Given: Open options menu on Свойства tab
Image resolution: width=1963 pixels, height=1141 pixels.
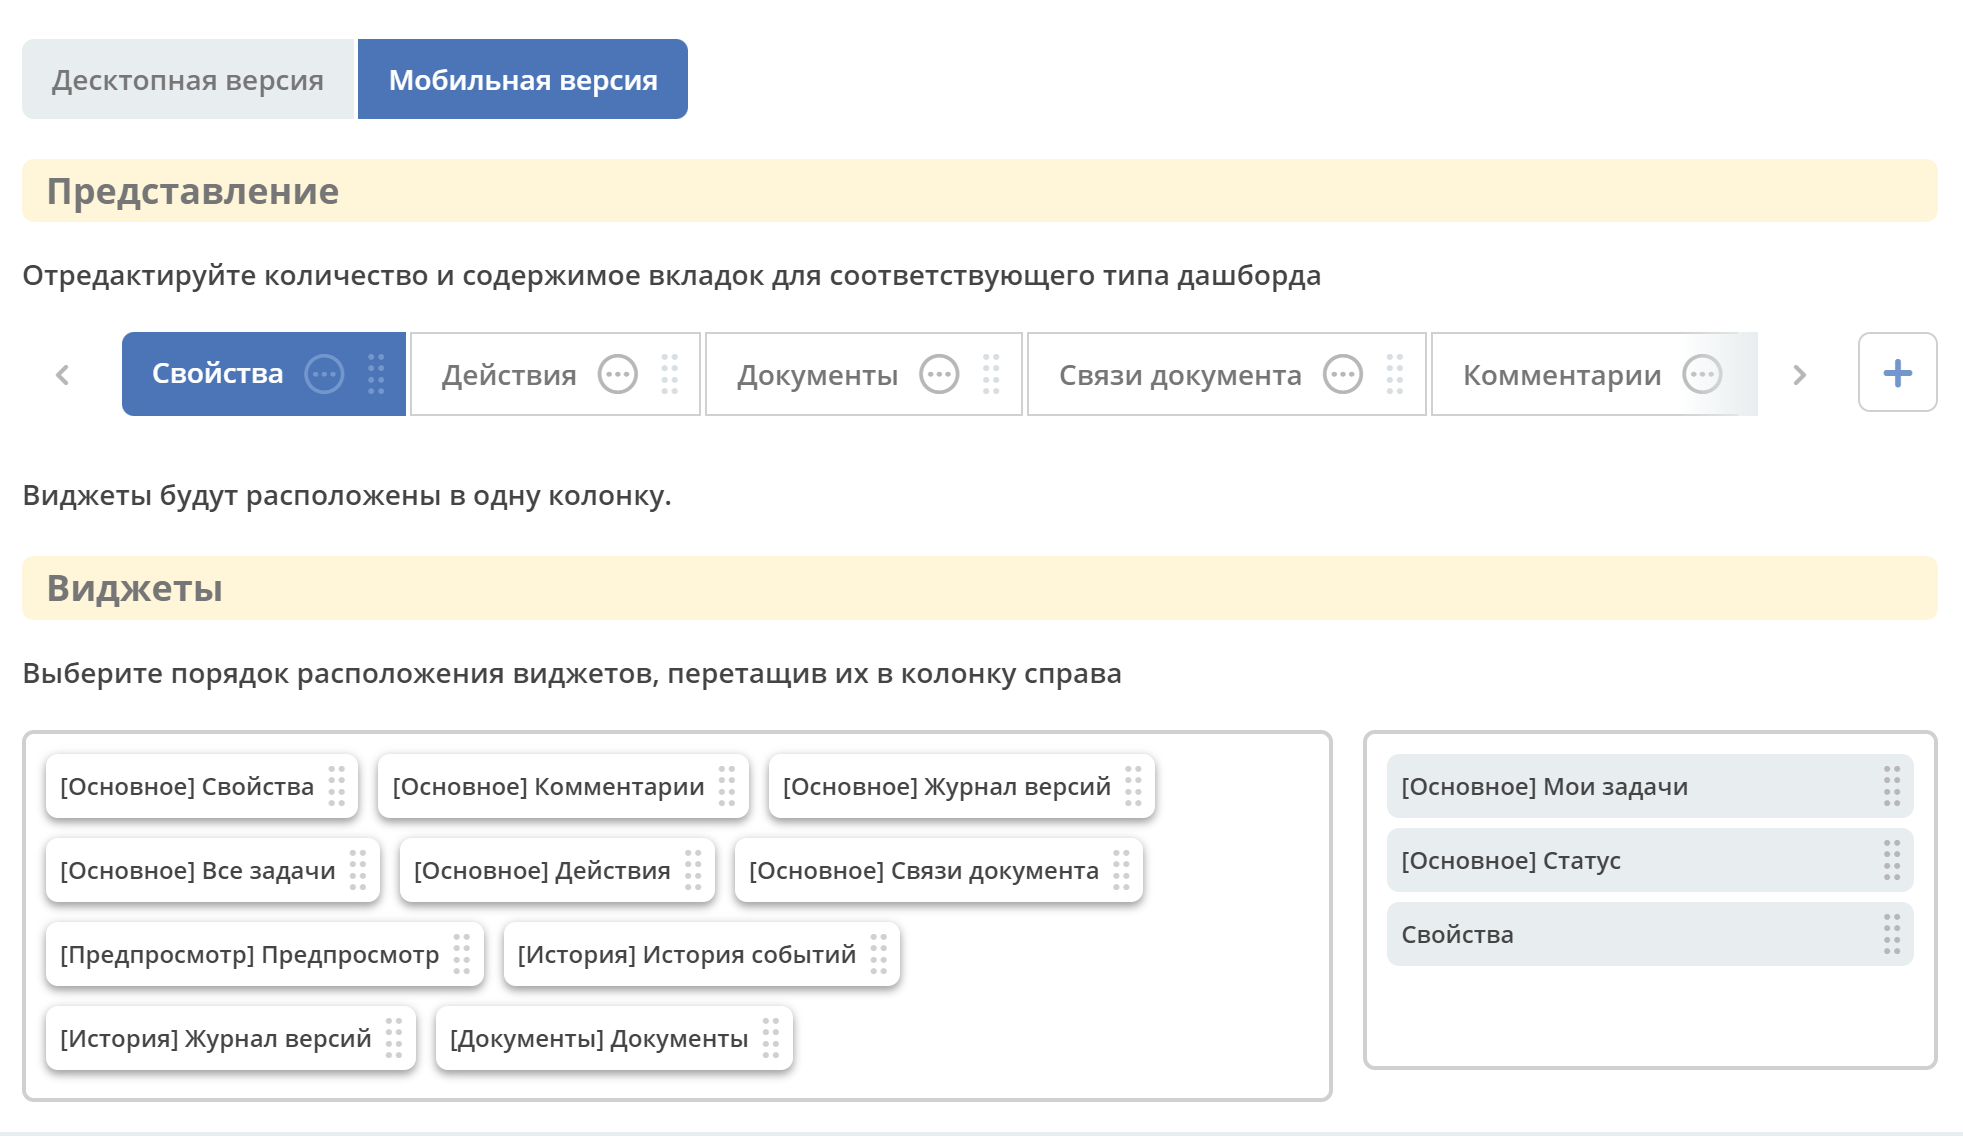Looking at the screenshot, I should click(x=324, y=374).
